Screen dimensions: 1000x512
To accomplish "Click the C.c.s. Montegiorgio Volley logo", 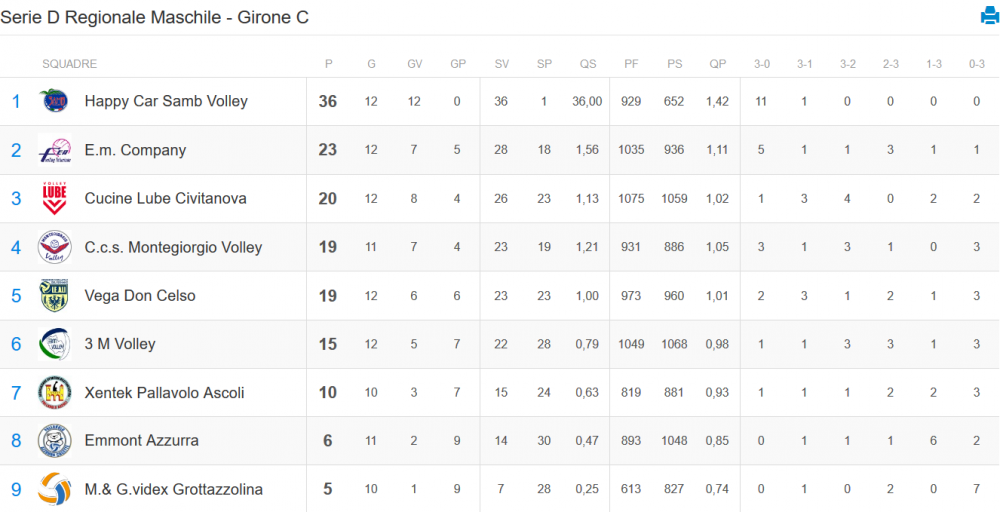I will (x=54, y=247).
